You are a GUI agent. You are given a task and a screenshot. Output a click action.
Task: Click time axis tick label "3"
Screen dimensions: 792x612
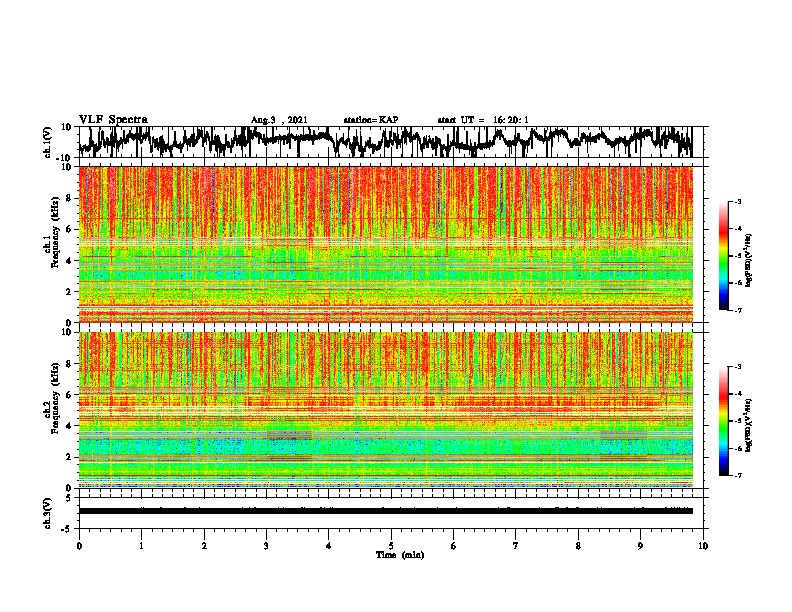[266, 546]
